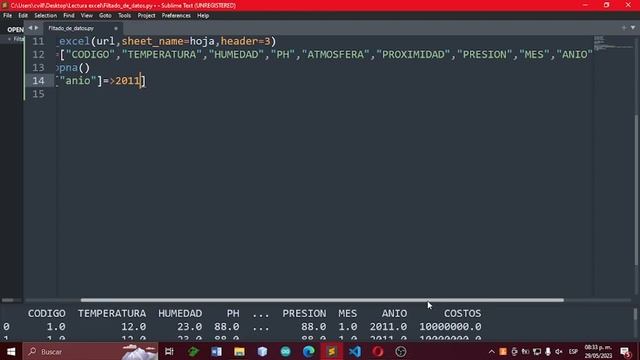Open the Find menu
Image resolution: width=640 pixels, height=360 pixels.
click(x=69, y=16)
